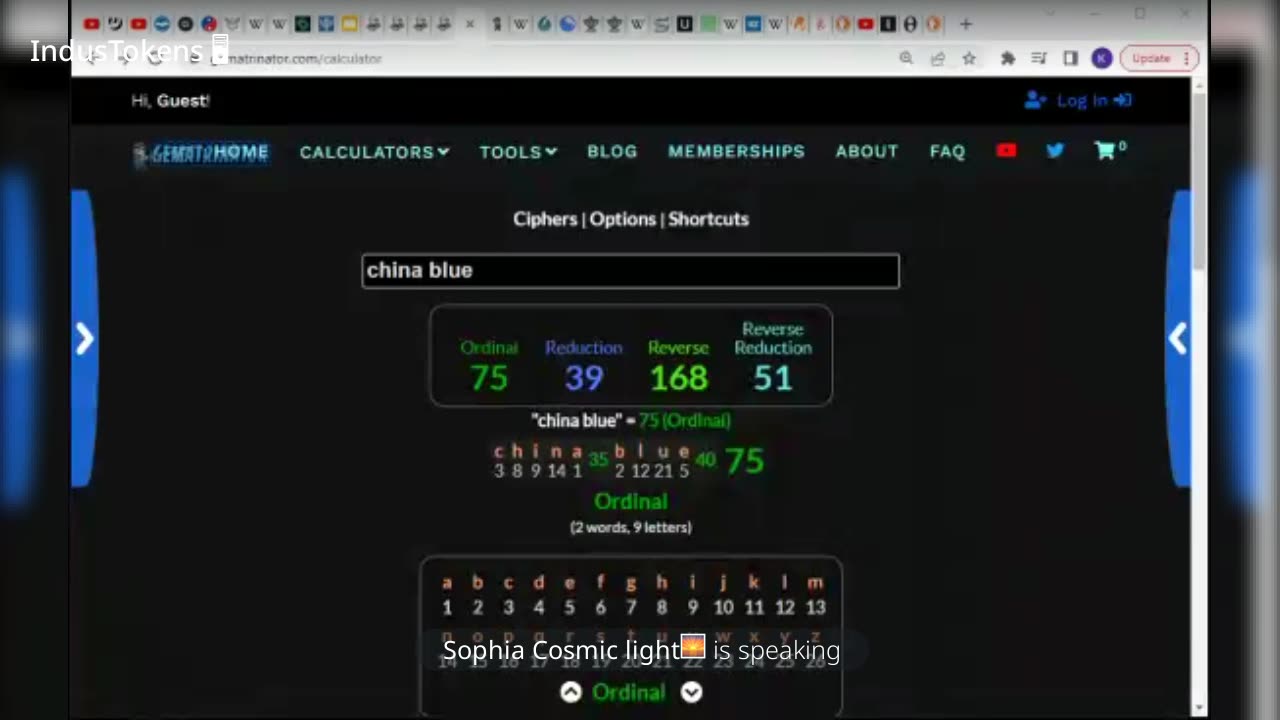Click the green 40 word sum for blue
Screen dimensions: 1280x720
coord(706,460)
